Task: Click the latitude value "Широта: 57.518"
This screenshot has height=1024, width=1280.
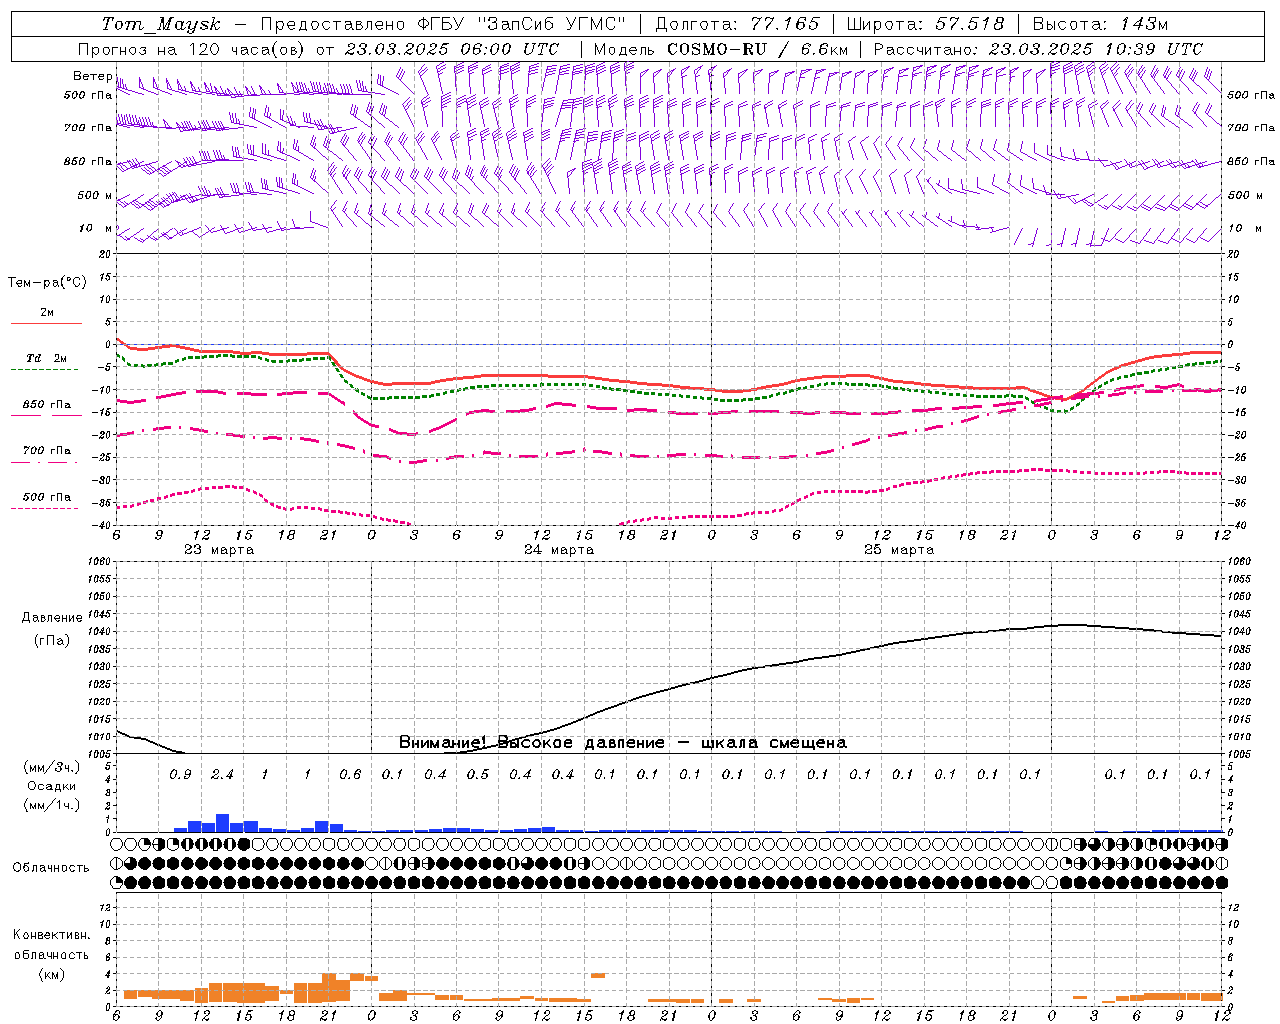Action: point(925,24)
